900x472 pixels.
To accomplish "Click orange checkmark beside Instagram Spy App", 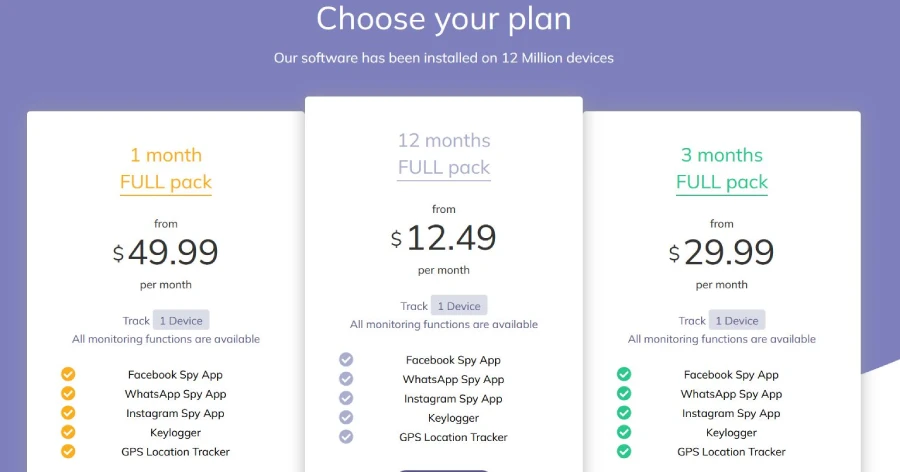I will 68,413.
